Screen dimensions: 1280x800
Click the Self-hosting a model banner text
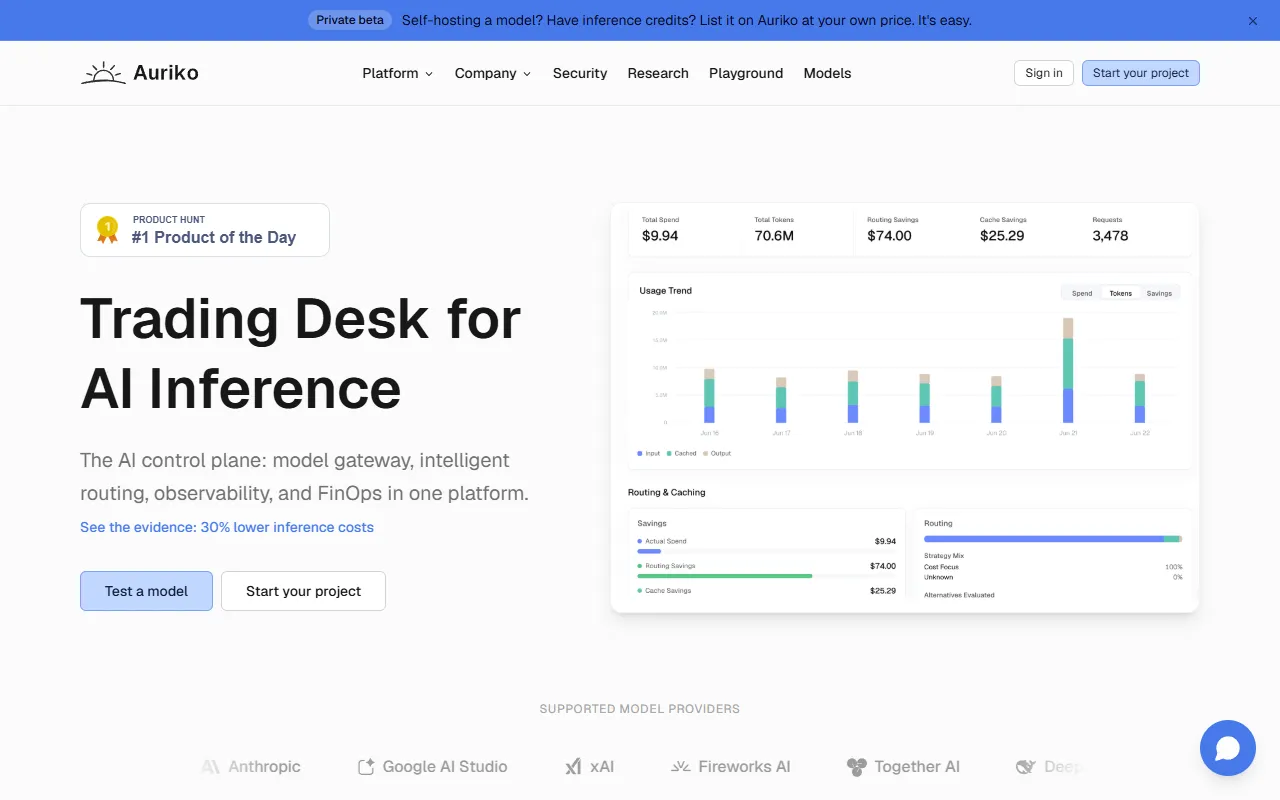[687, 20]
